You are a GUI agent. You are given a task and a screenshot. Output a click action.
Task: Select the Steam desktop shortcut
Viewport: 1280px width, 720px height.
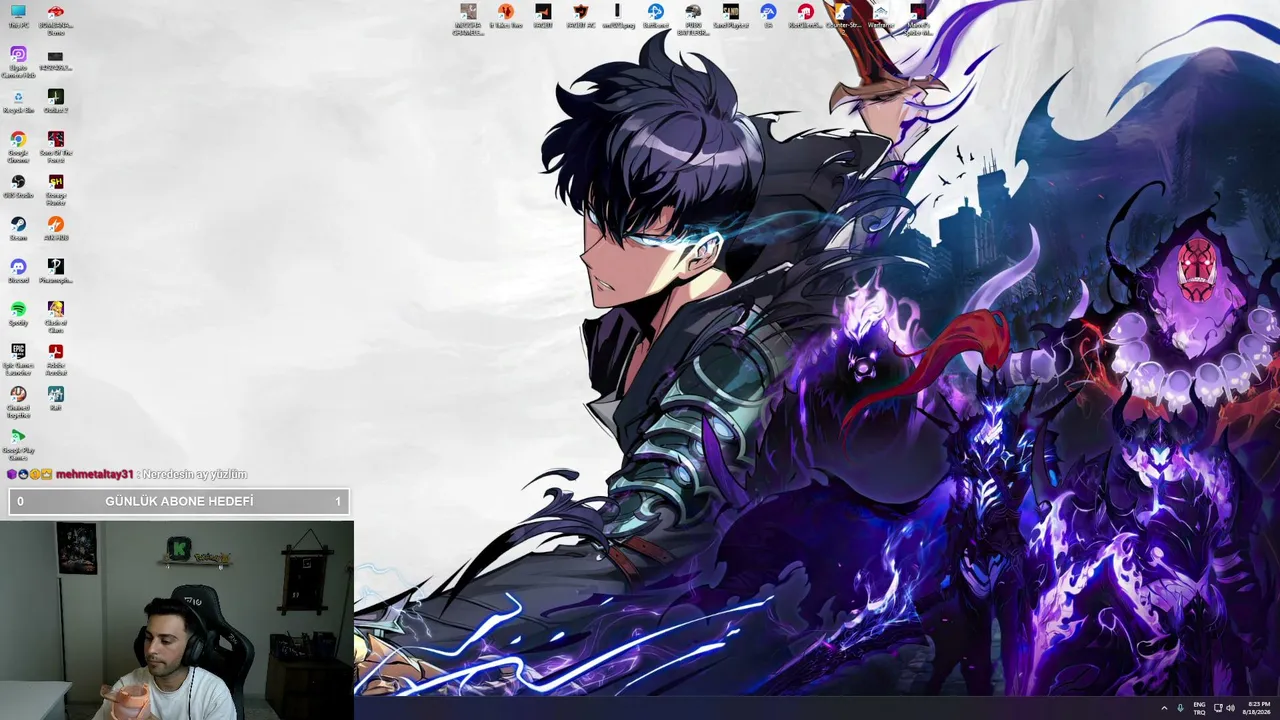18,229
